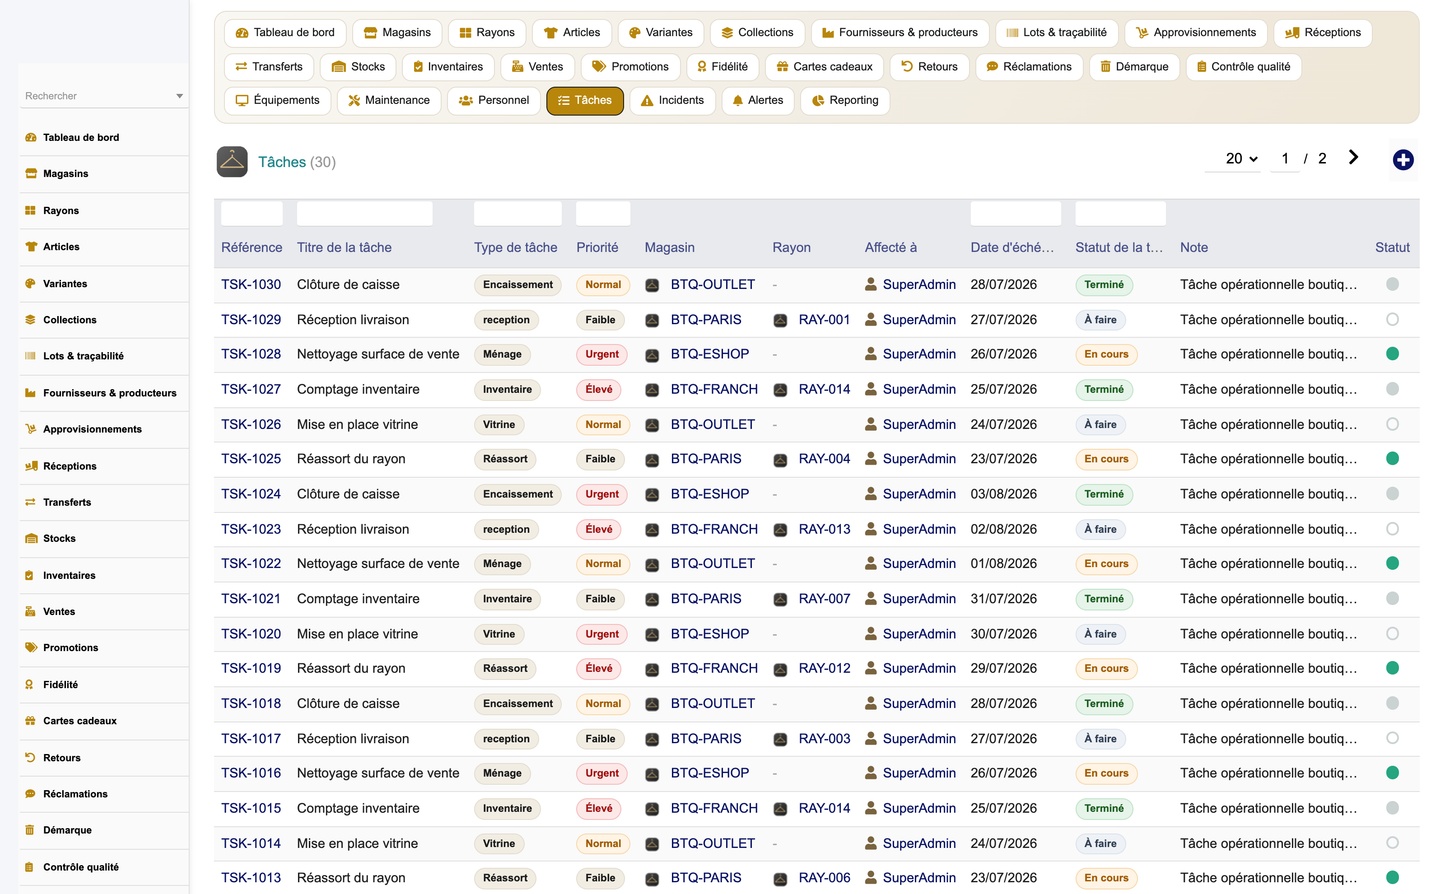Open the Reporting tab
1445x894 pixels.
845,101
